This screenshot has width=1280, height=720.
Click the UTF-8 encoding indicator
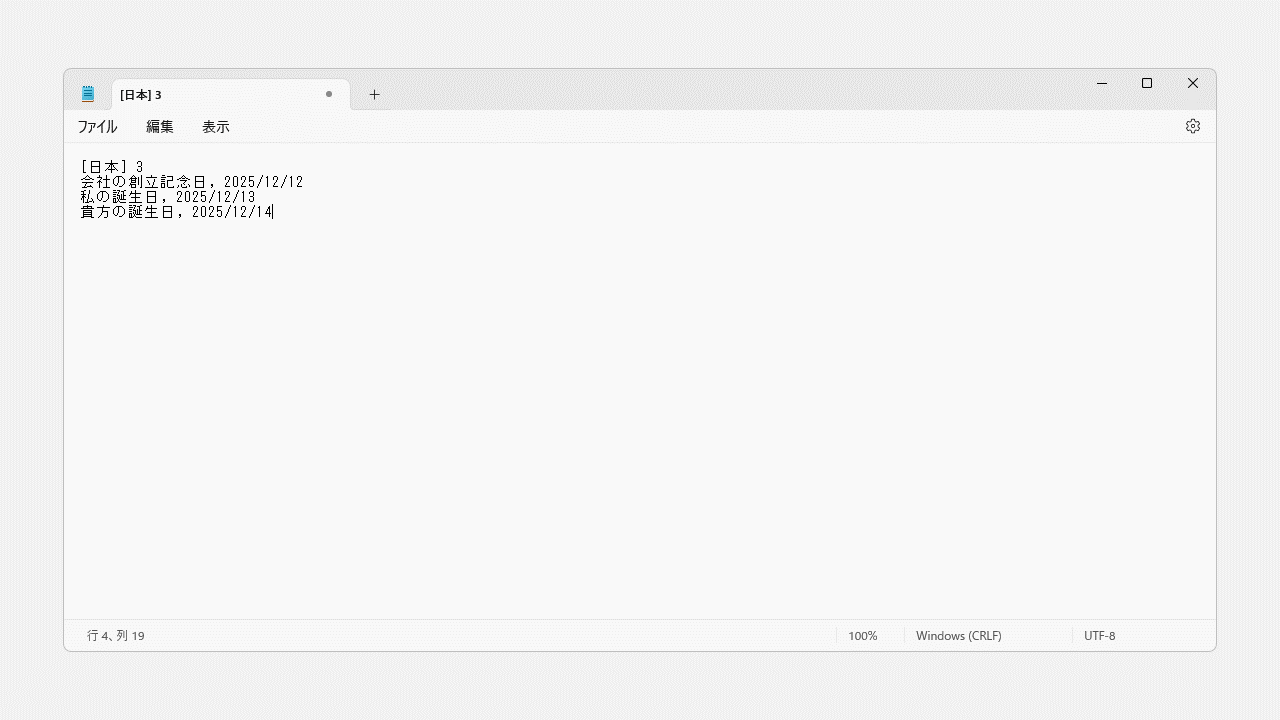coord(1099,636)
